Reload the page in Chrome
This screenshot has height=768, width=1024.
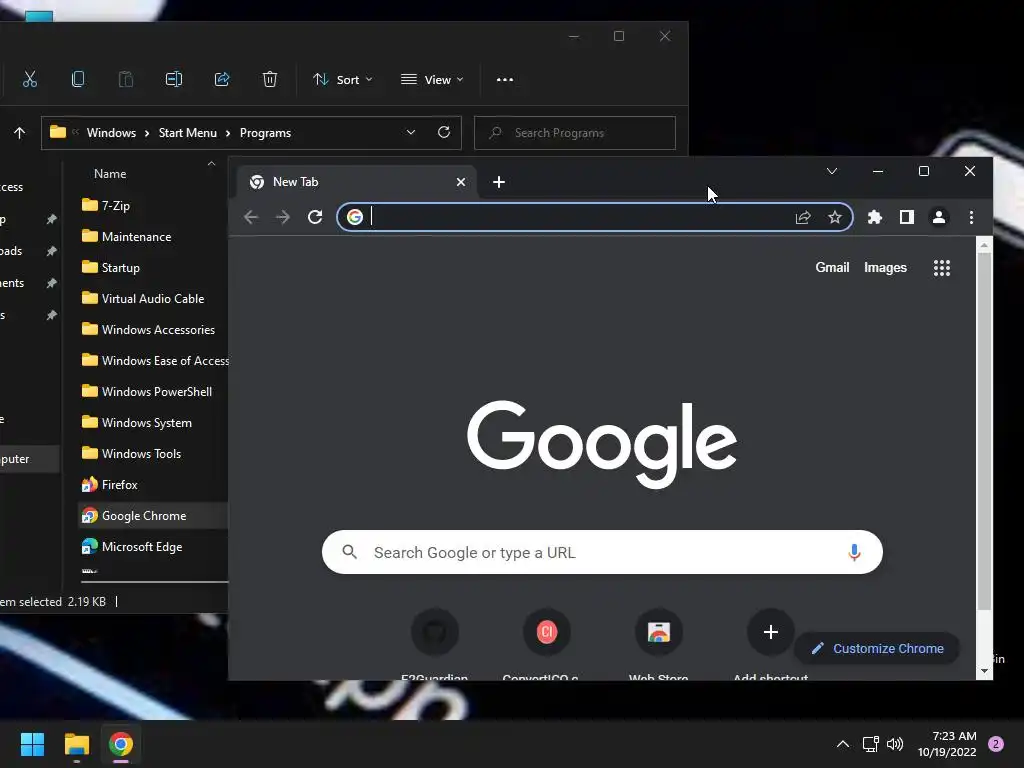[x=315, y=217]
